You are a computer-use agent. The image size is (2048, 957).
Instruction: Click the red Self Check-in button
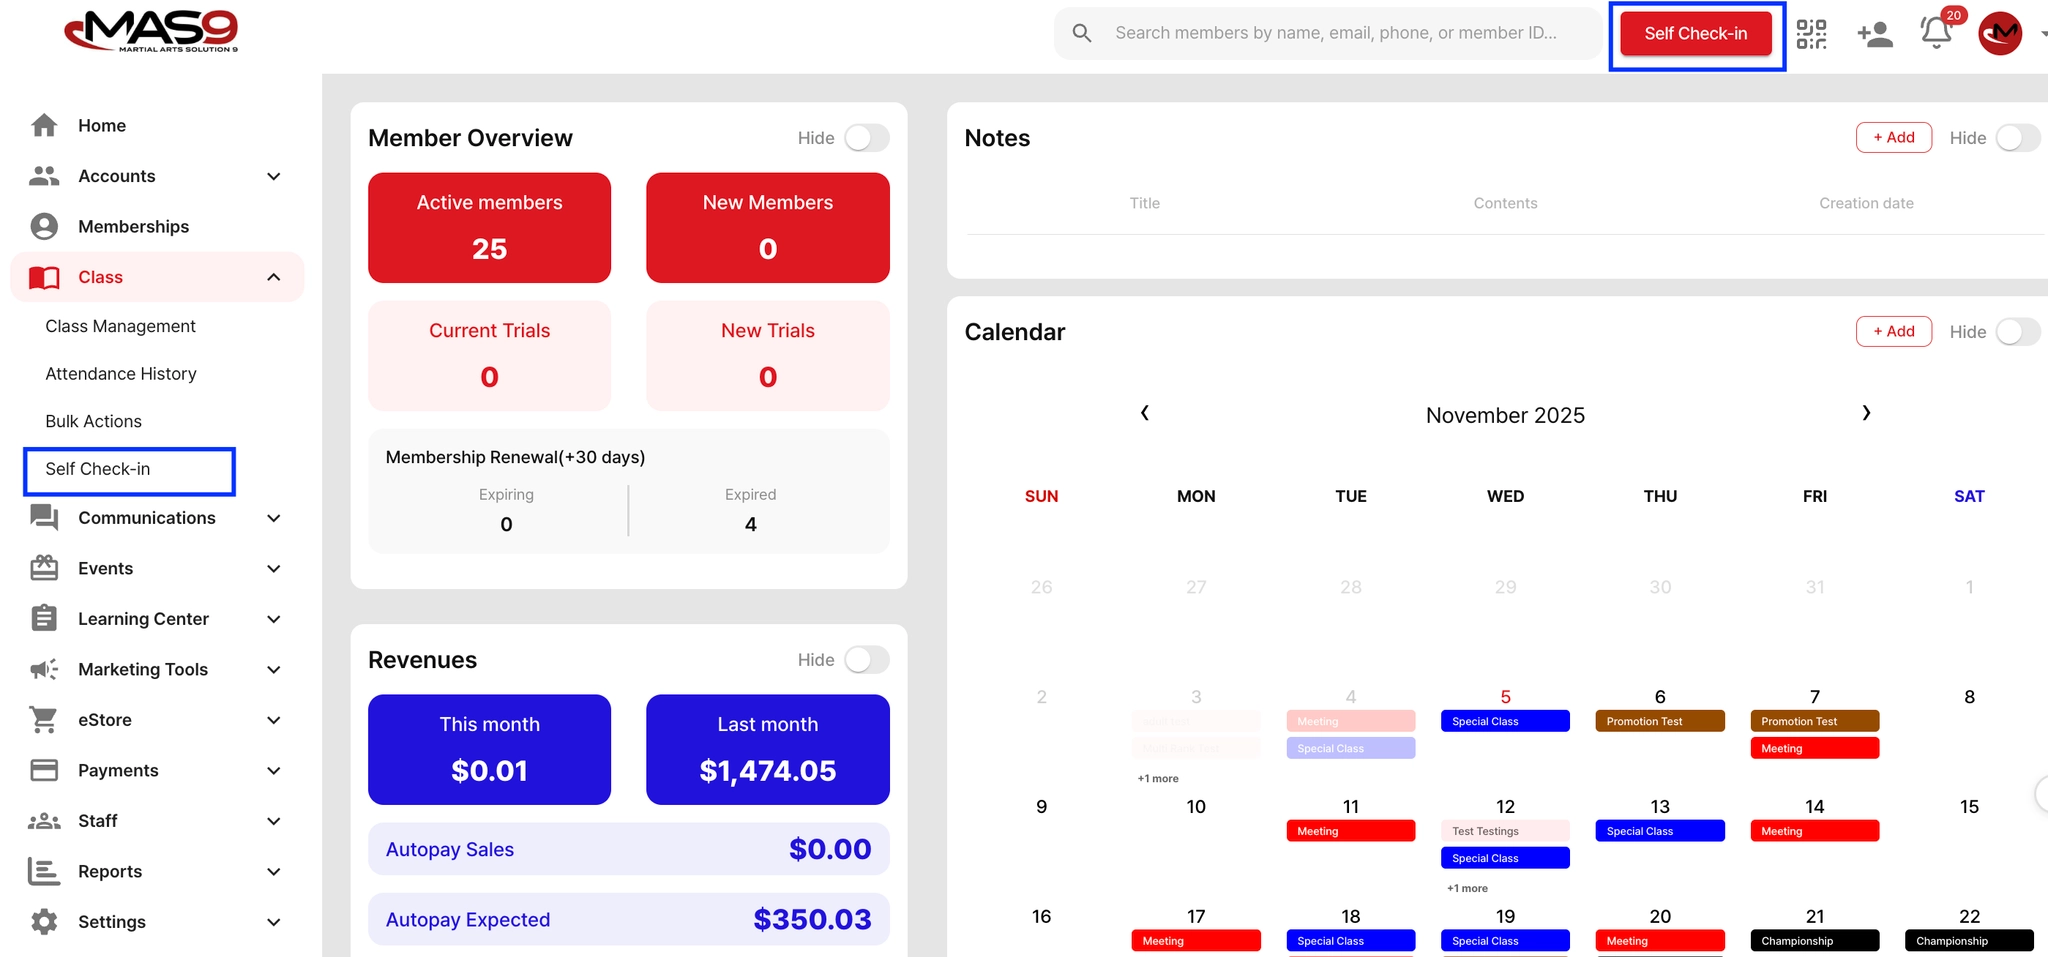1696,34
